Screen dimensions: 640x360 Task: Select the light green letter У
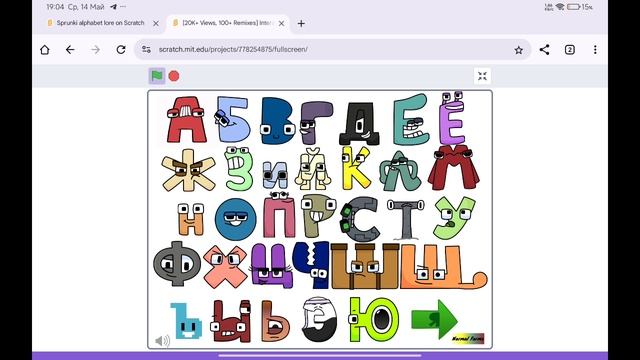(x=454, y=218)
